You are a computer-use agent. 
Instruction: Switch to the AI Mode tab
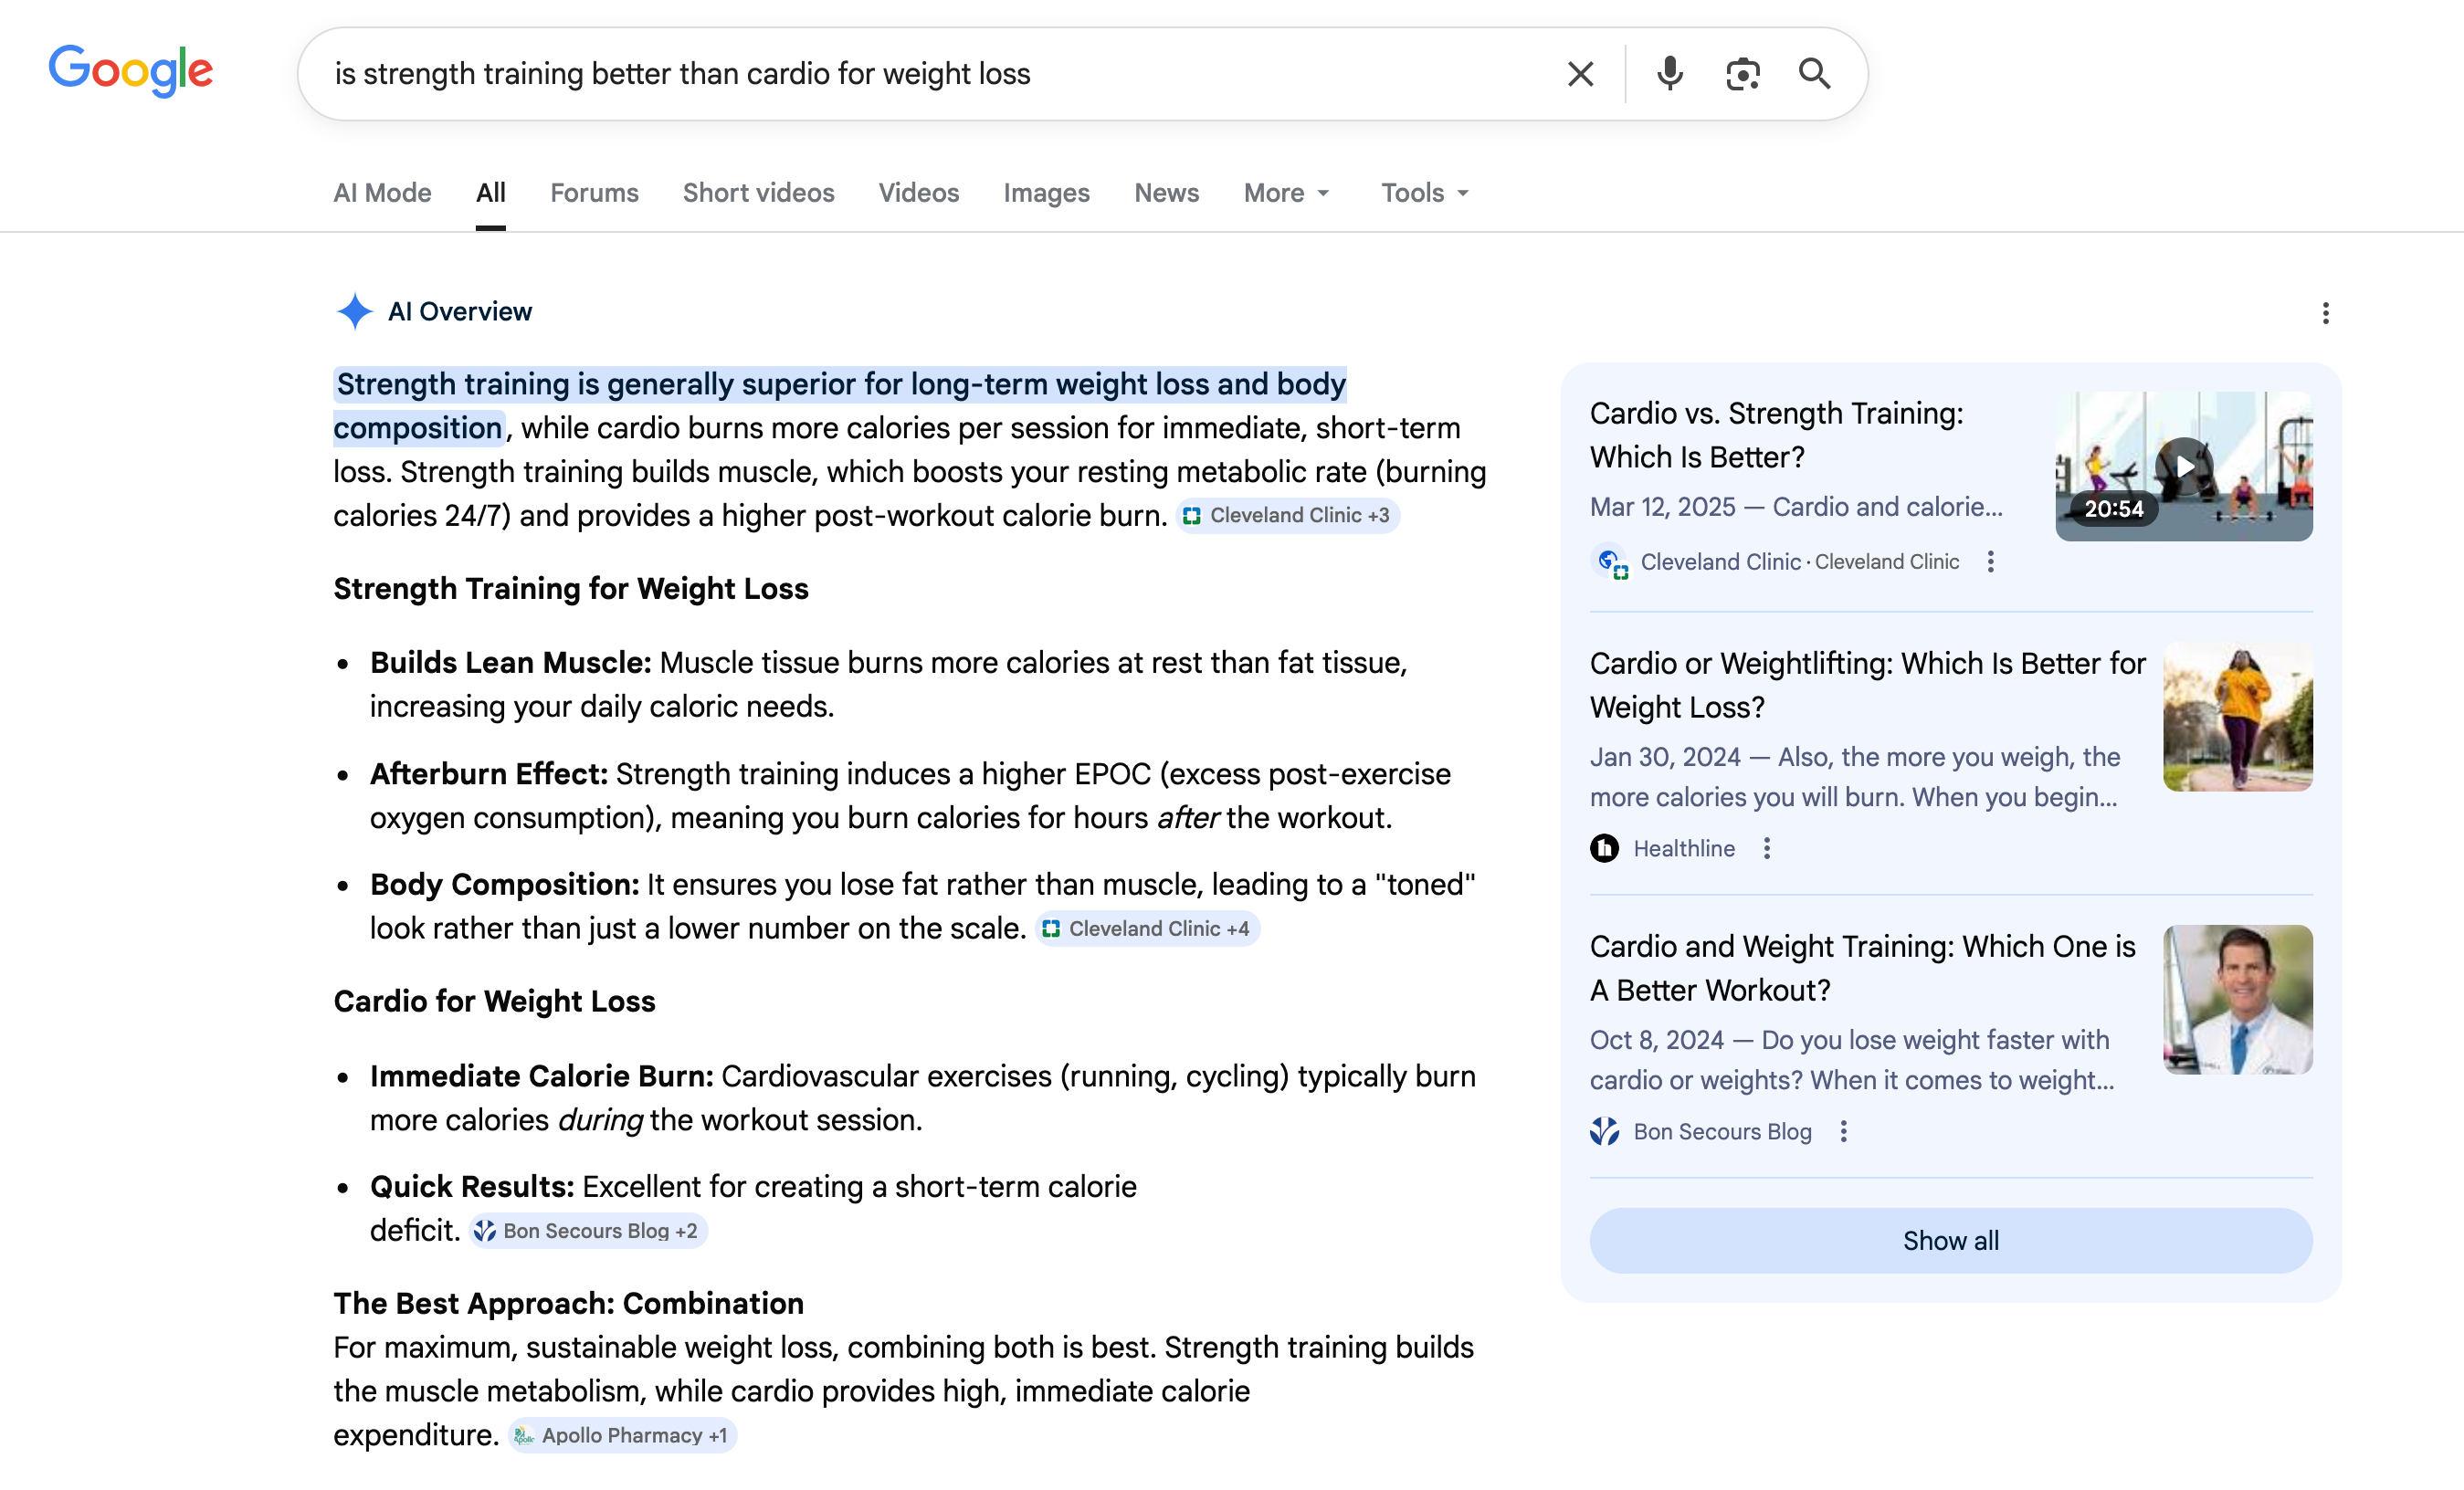[382, 193]
